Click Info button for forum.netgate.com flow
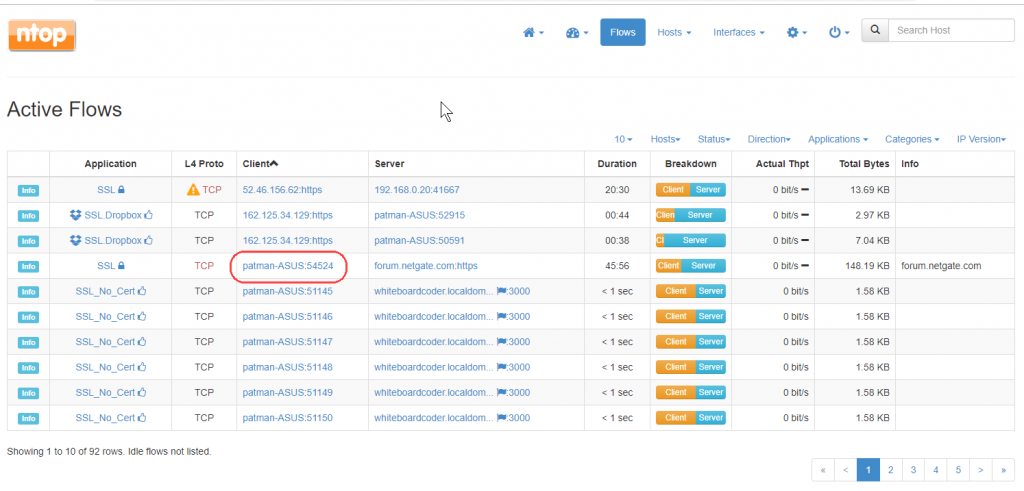1024x491 pixels. point(28,266)
